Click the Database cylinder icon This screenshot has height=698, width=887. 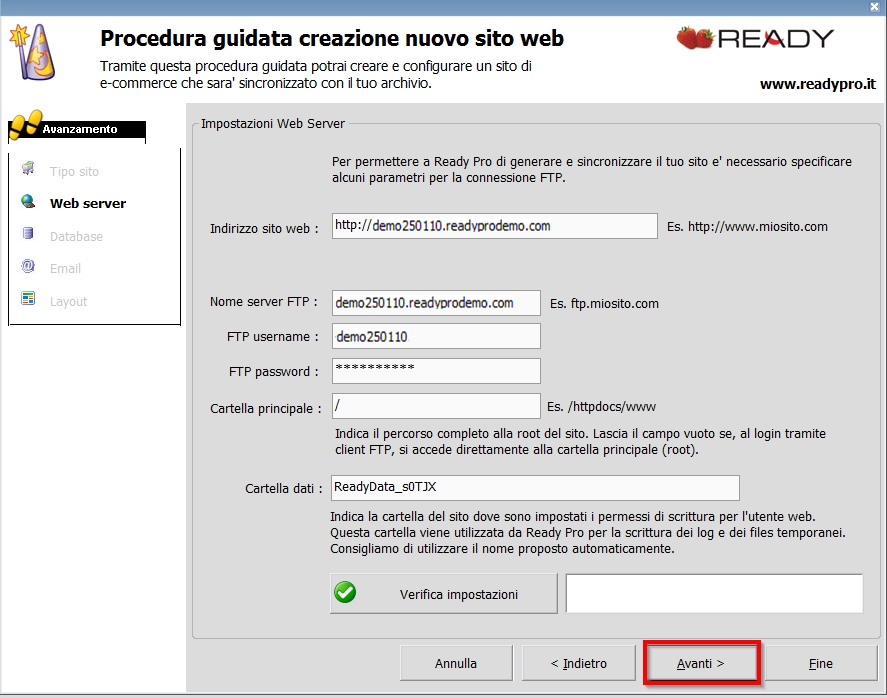[x=28, y=236]
